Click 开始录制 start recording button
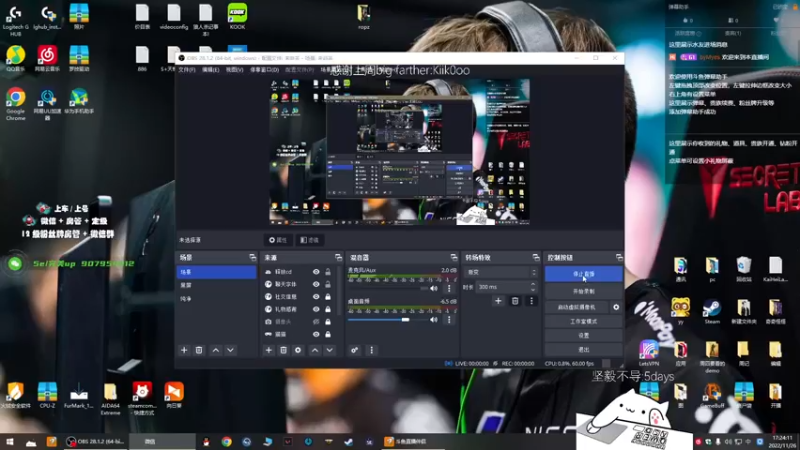 tap(583, 291)
